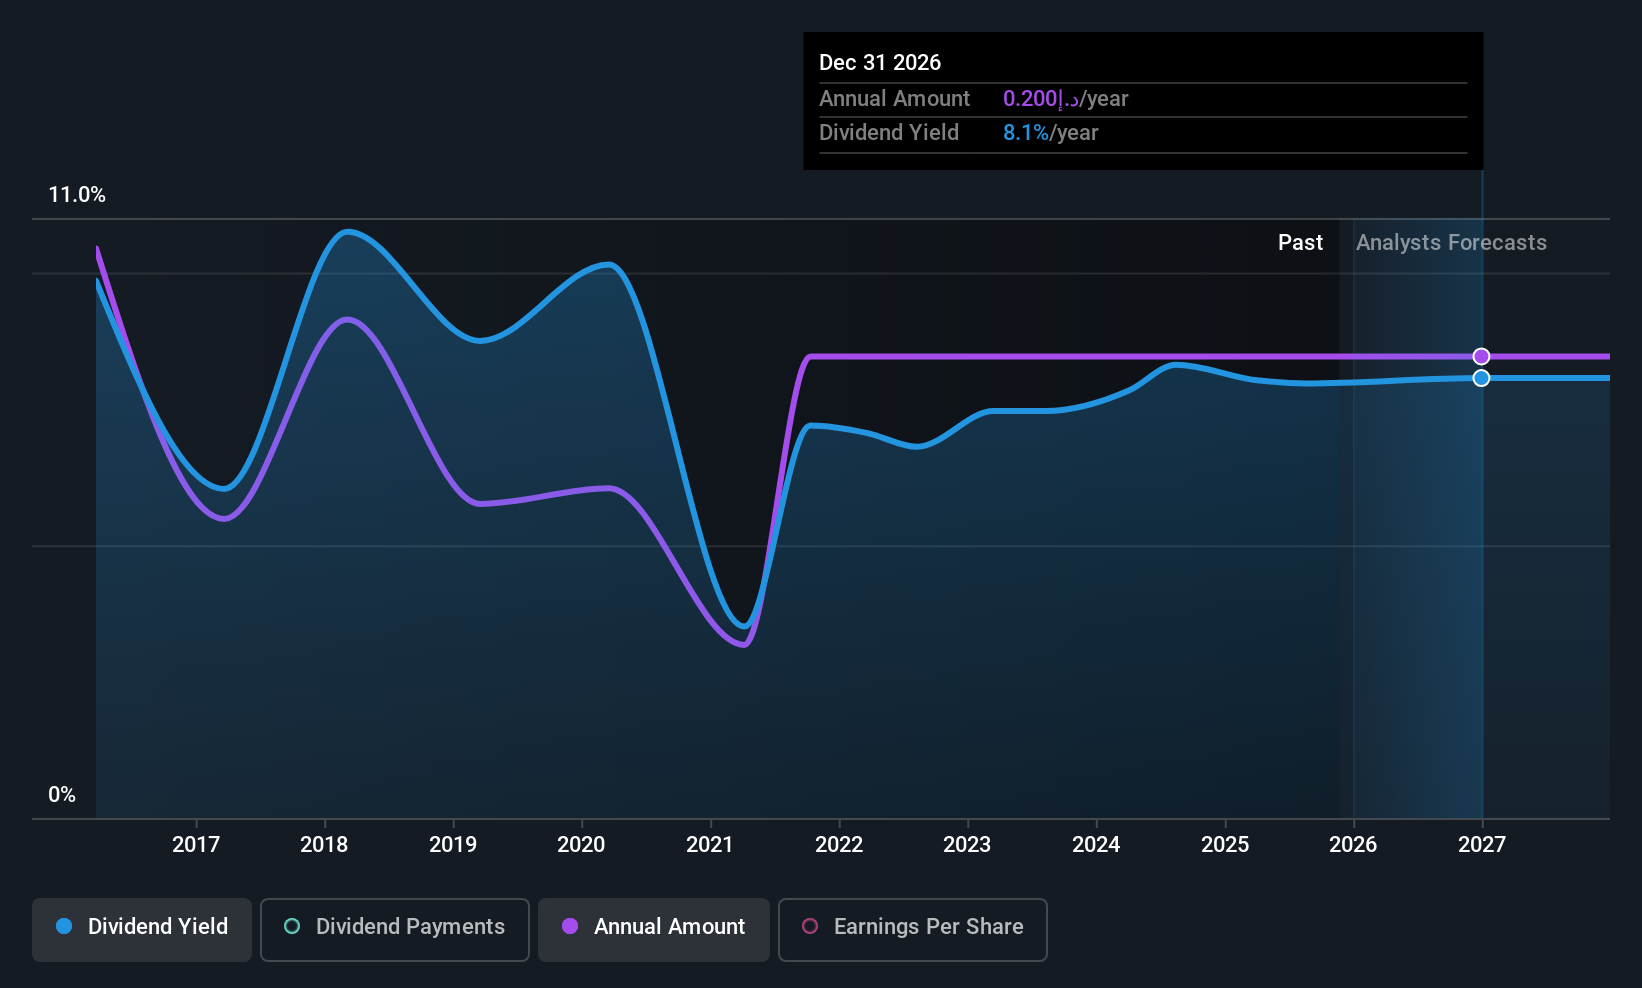Expand the Analysts Forecasts section

1451,242
